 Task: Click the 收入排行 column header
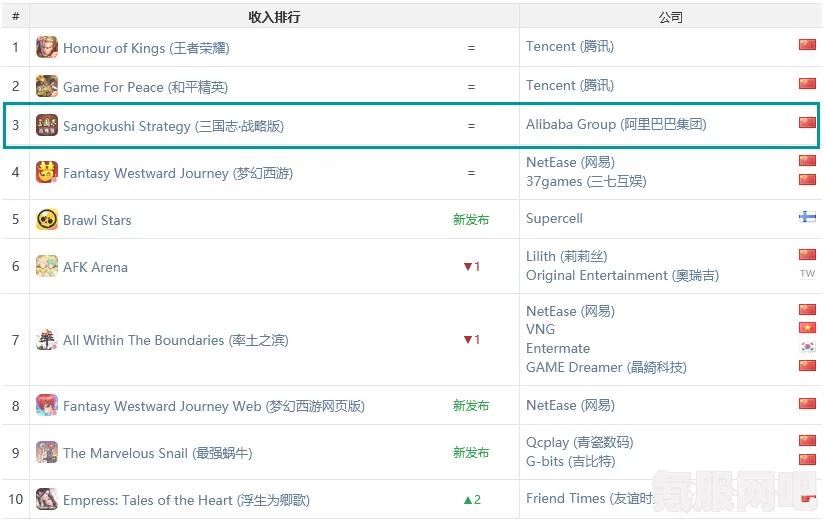274,17
